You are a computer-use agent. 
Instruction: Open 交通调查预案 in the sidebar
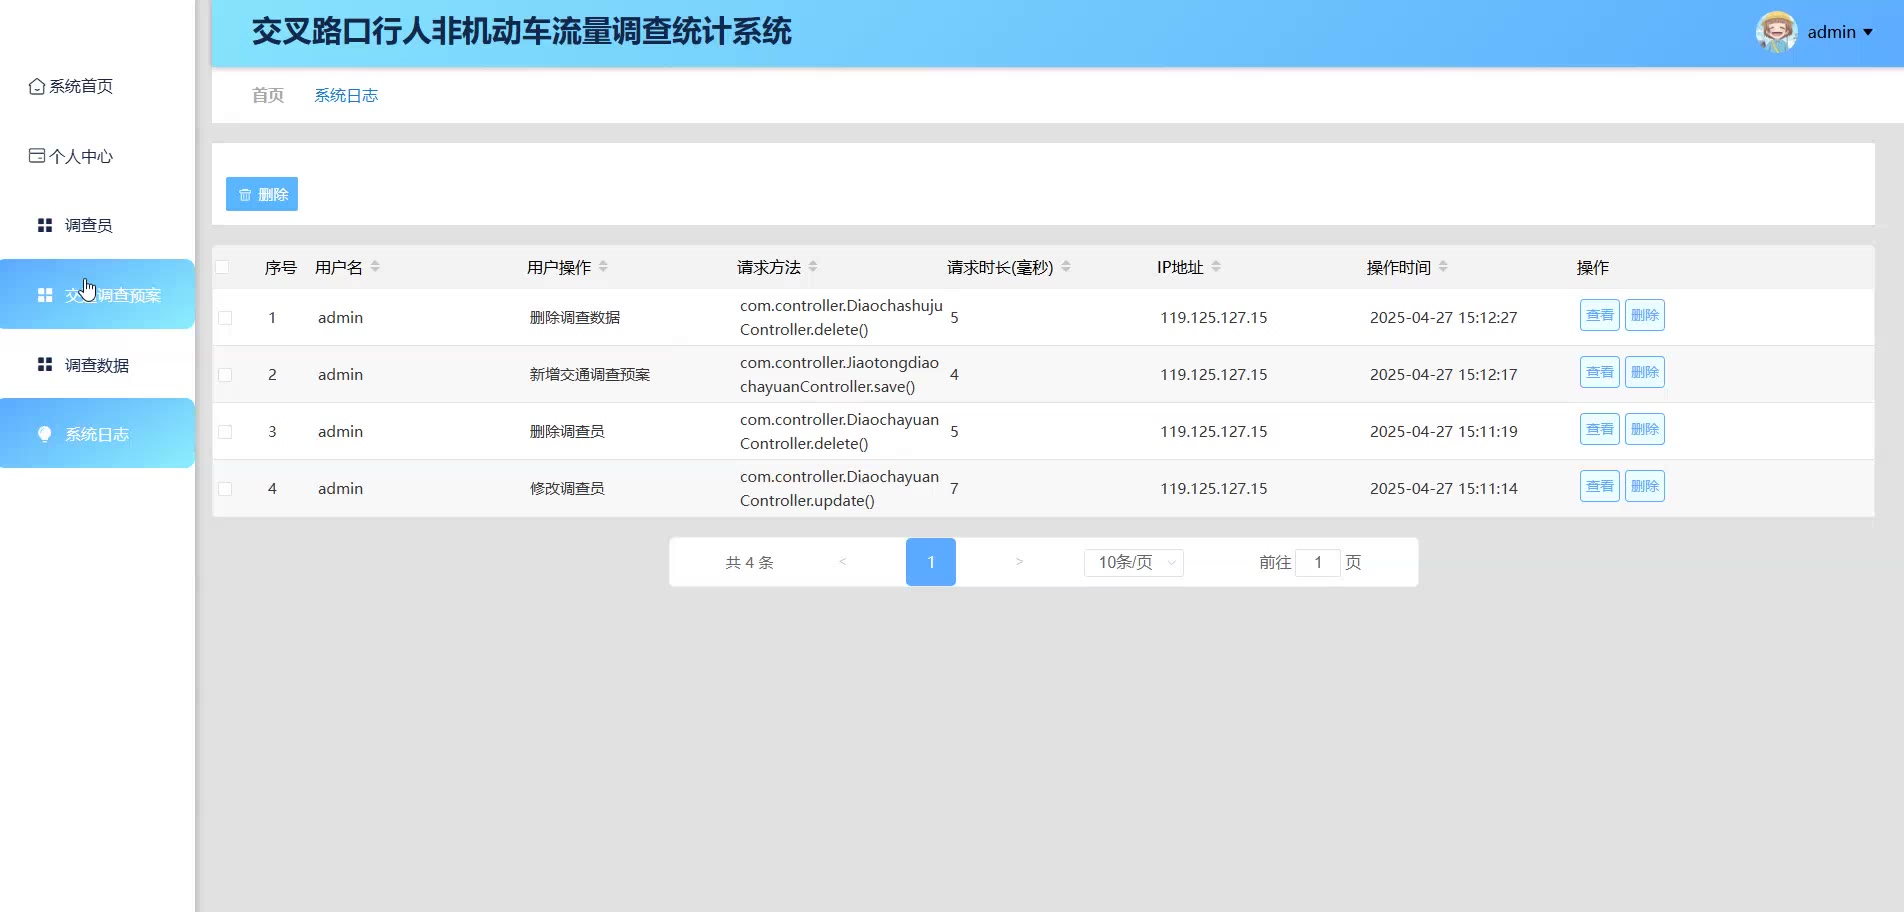tap(112, 295)
